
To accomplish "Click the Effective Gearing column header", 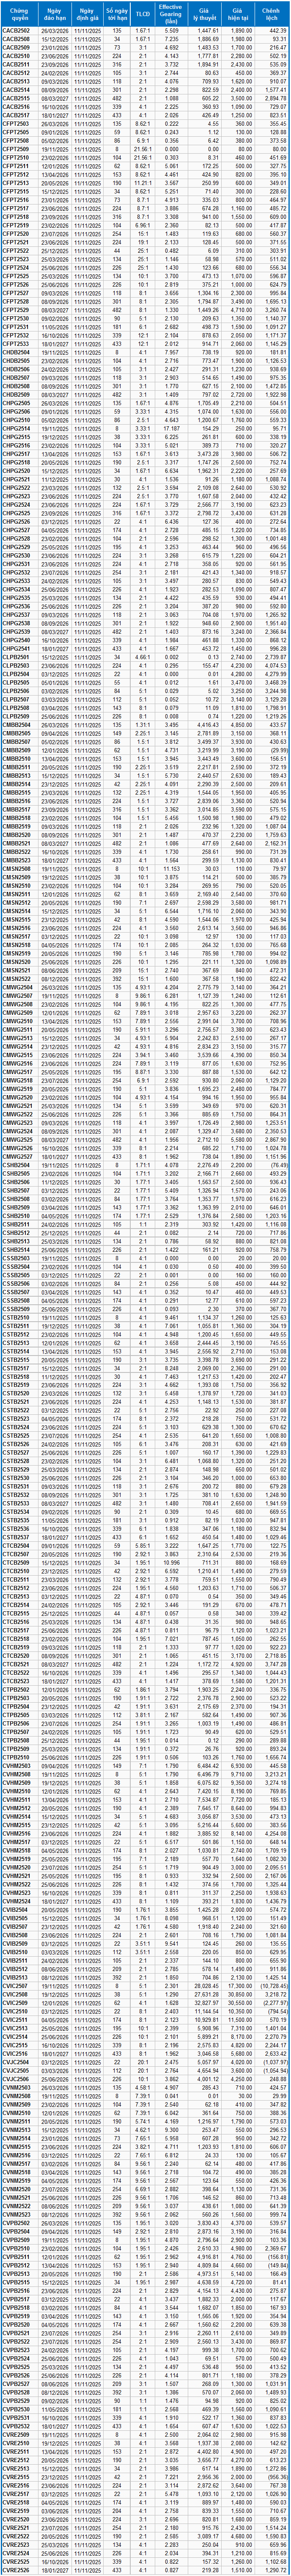I will tap(172, 15).
